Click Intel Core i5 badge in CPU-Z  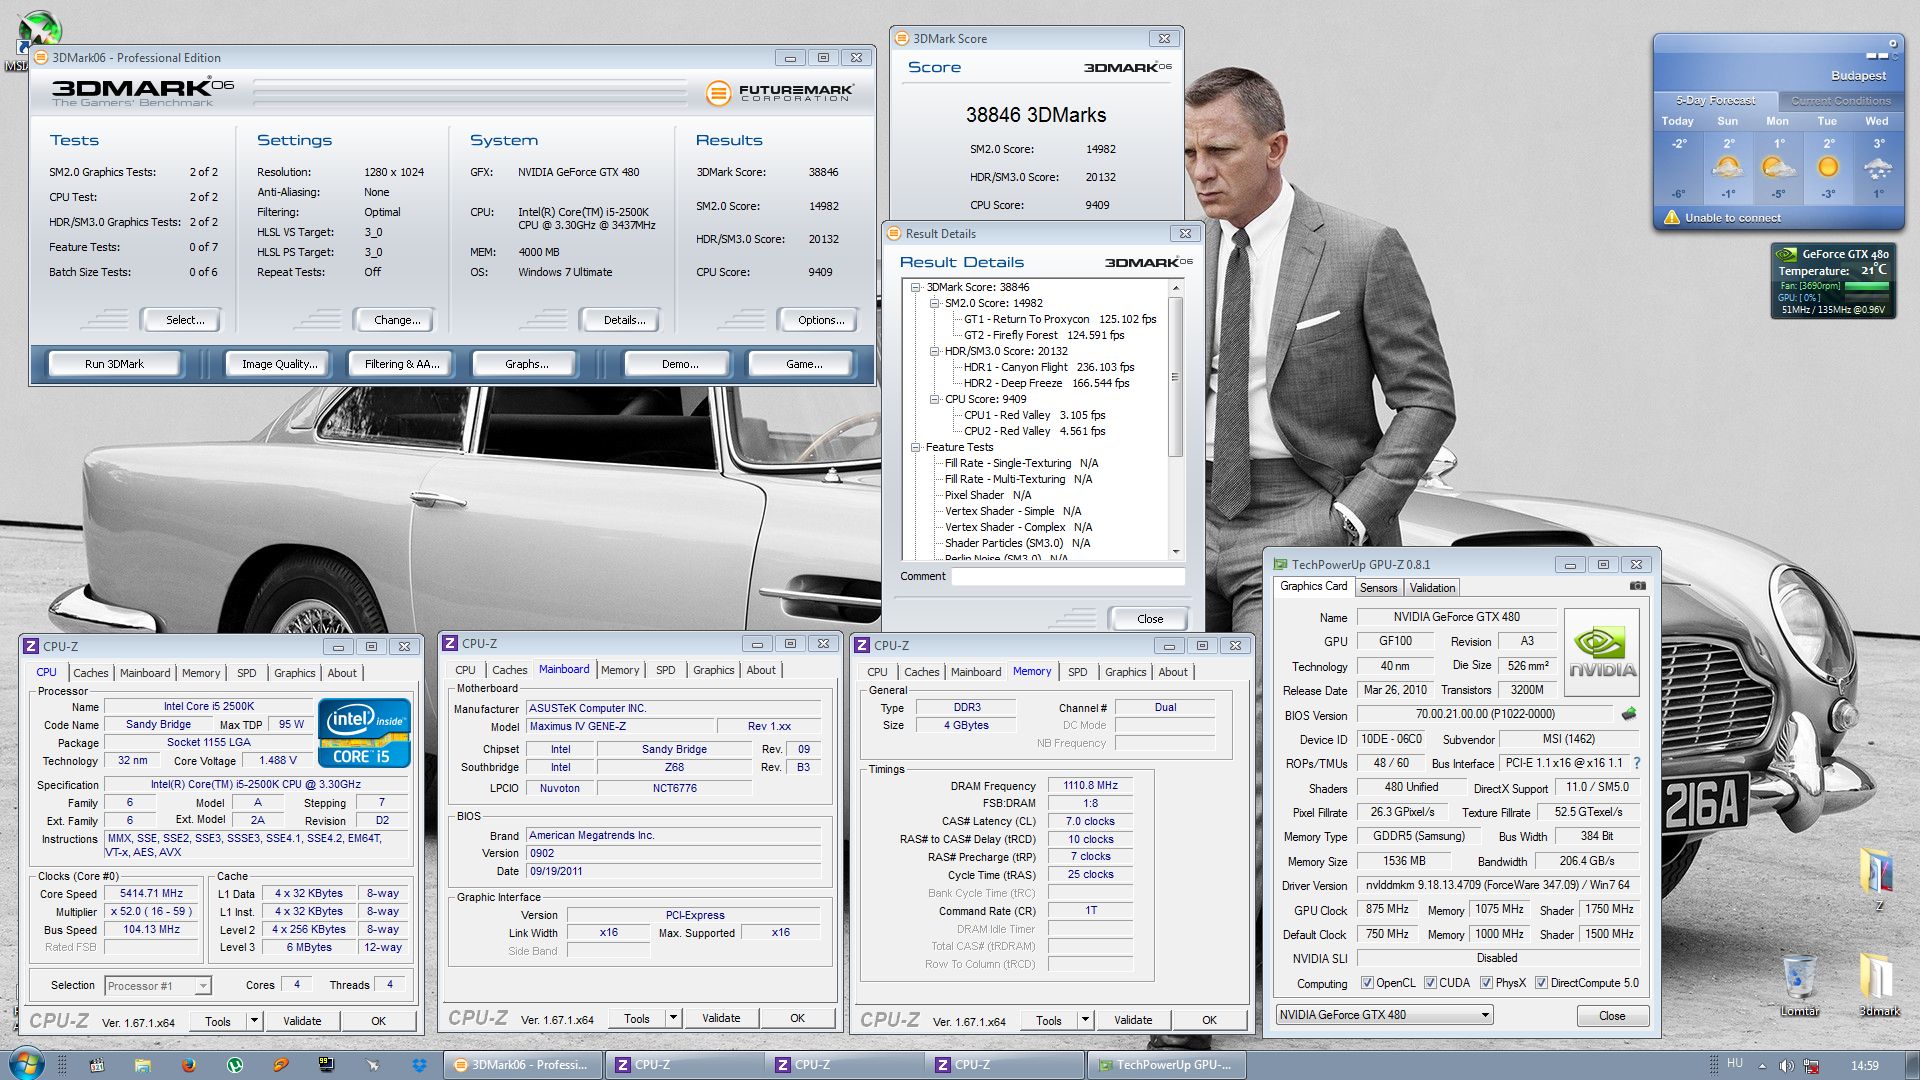[x=364, y=733]
